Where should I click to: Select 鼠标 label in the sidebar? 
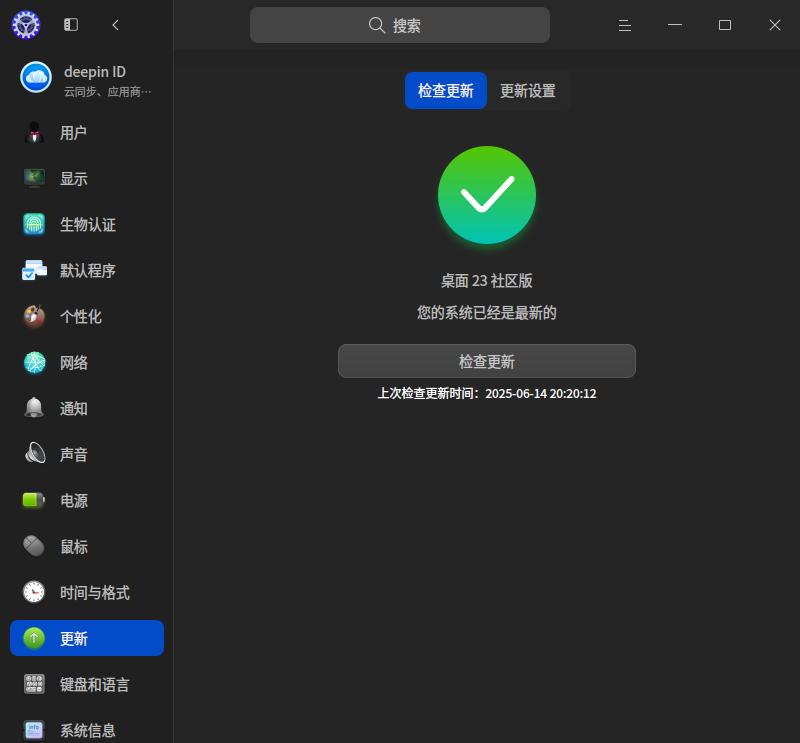(73, 546)
